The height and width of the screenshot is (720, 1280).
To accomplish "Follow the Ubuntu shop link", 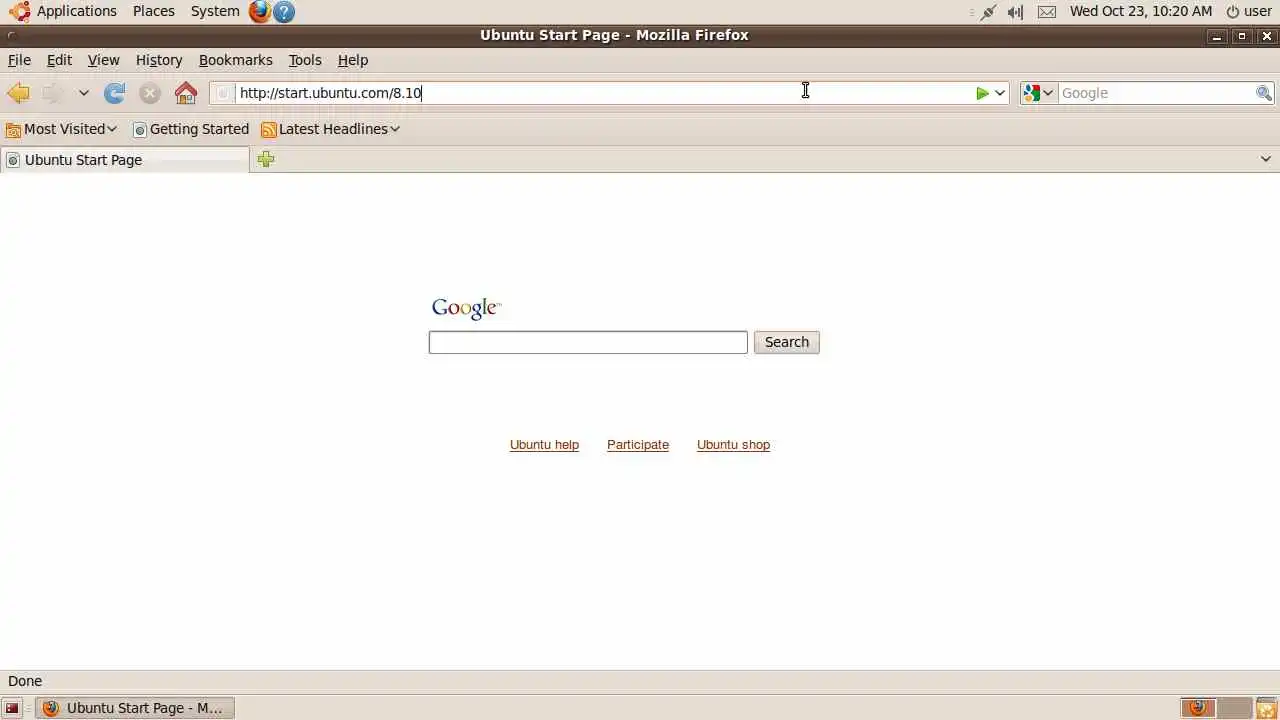I will click(733, 445).
